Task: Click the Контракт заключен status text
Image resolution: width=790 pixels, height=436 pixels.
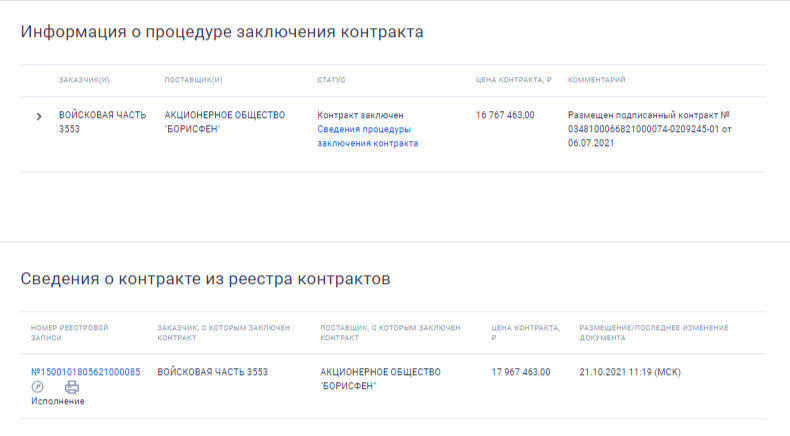Action: pos(360,115)
